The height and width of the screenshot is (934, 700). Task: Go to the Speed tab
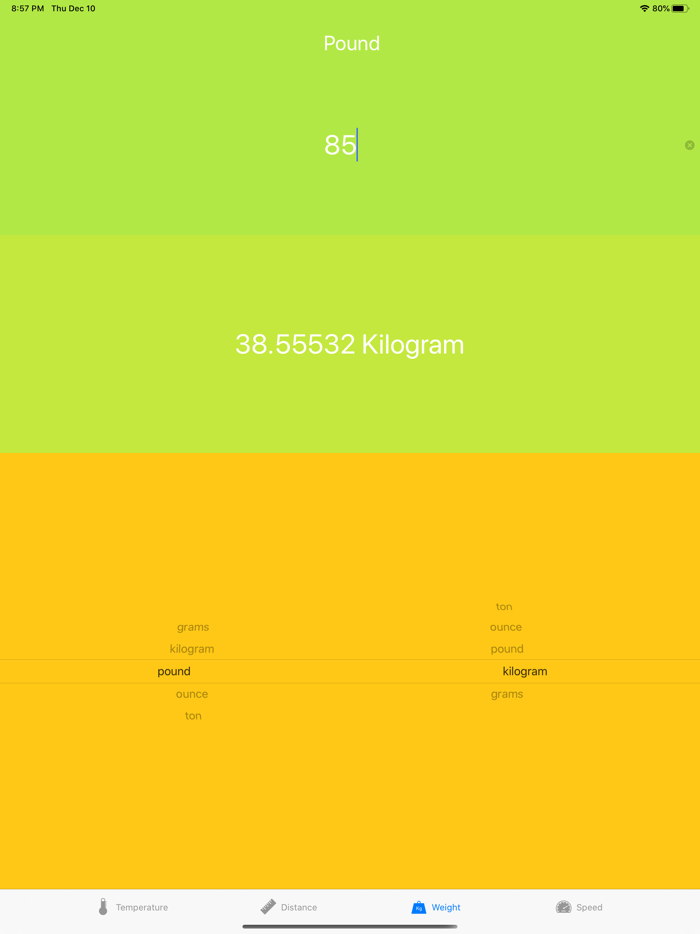point(579,907)
